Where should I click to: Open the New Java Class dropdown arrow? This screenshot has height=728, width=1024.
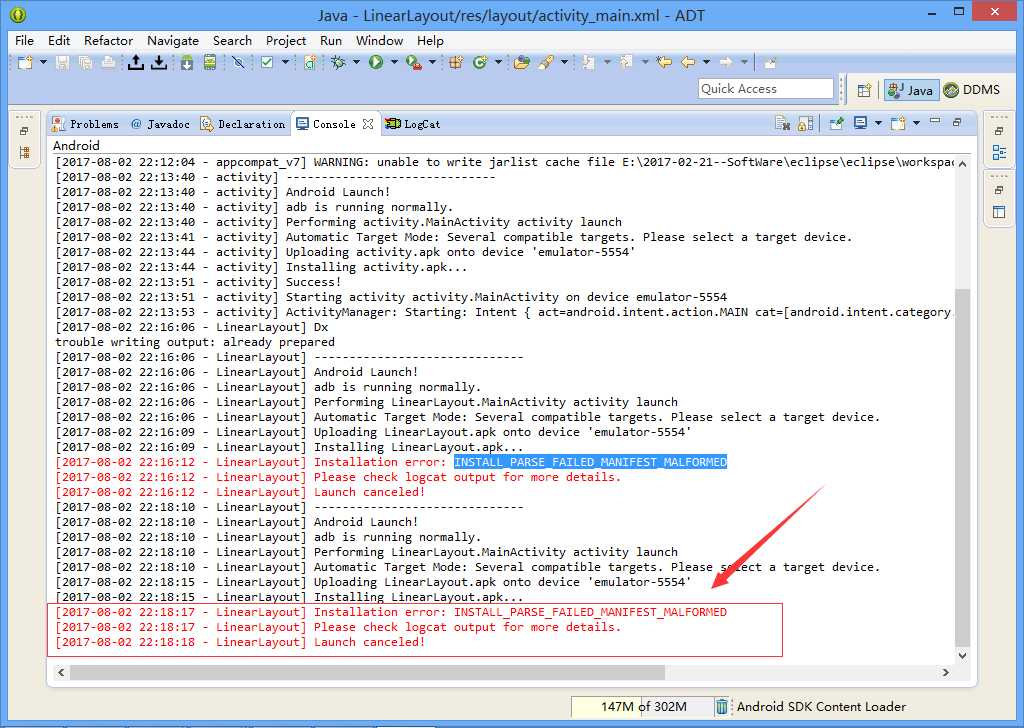[x=498, y=63]
